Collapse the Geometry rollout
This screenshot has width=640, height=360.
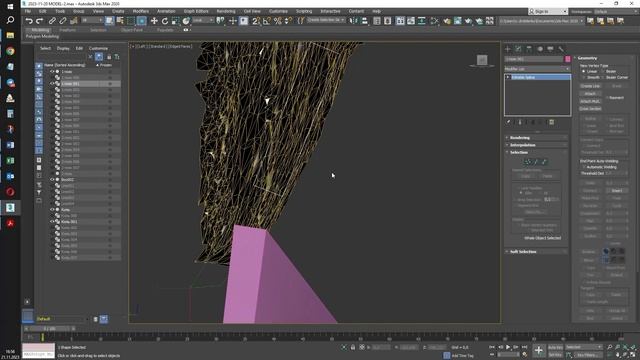[604, 58]
